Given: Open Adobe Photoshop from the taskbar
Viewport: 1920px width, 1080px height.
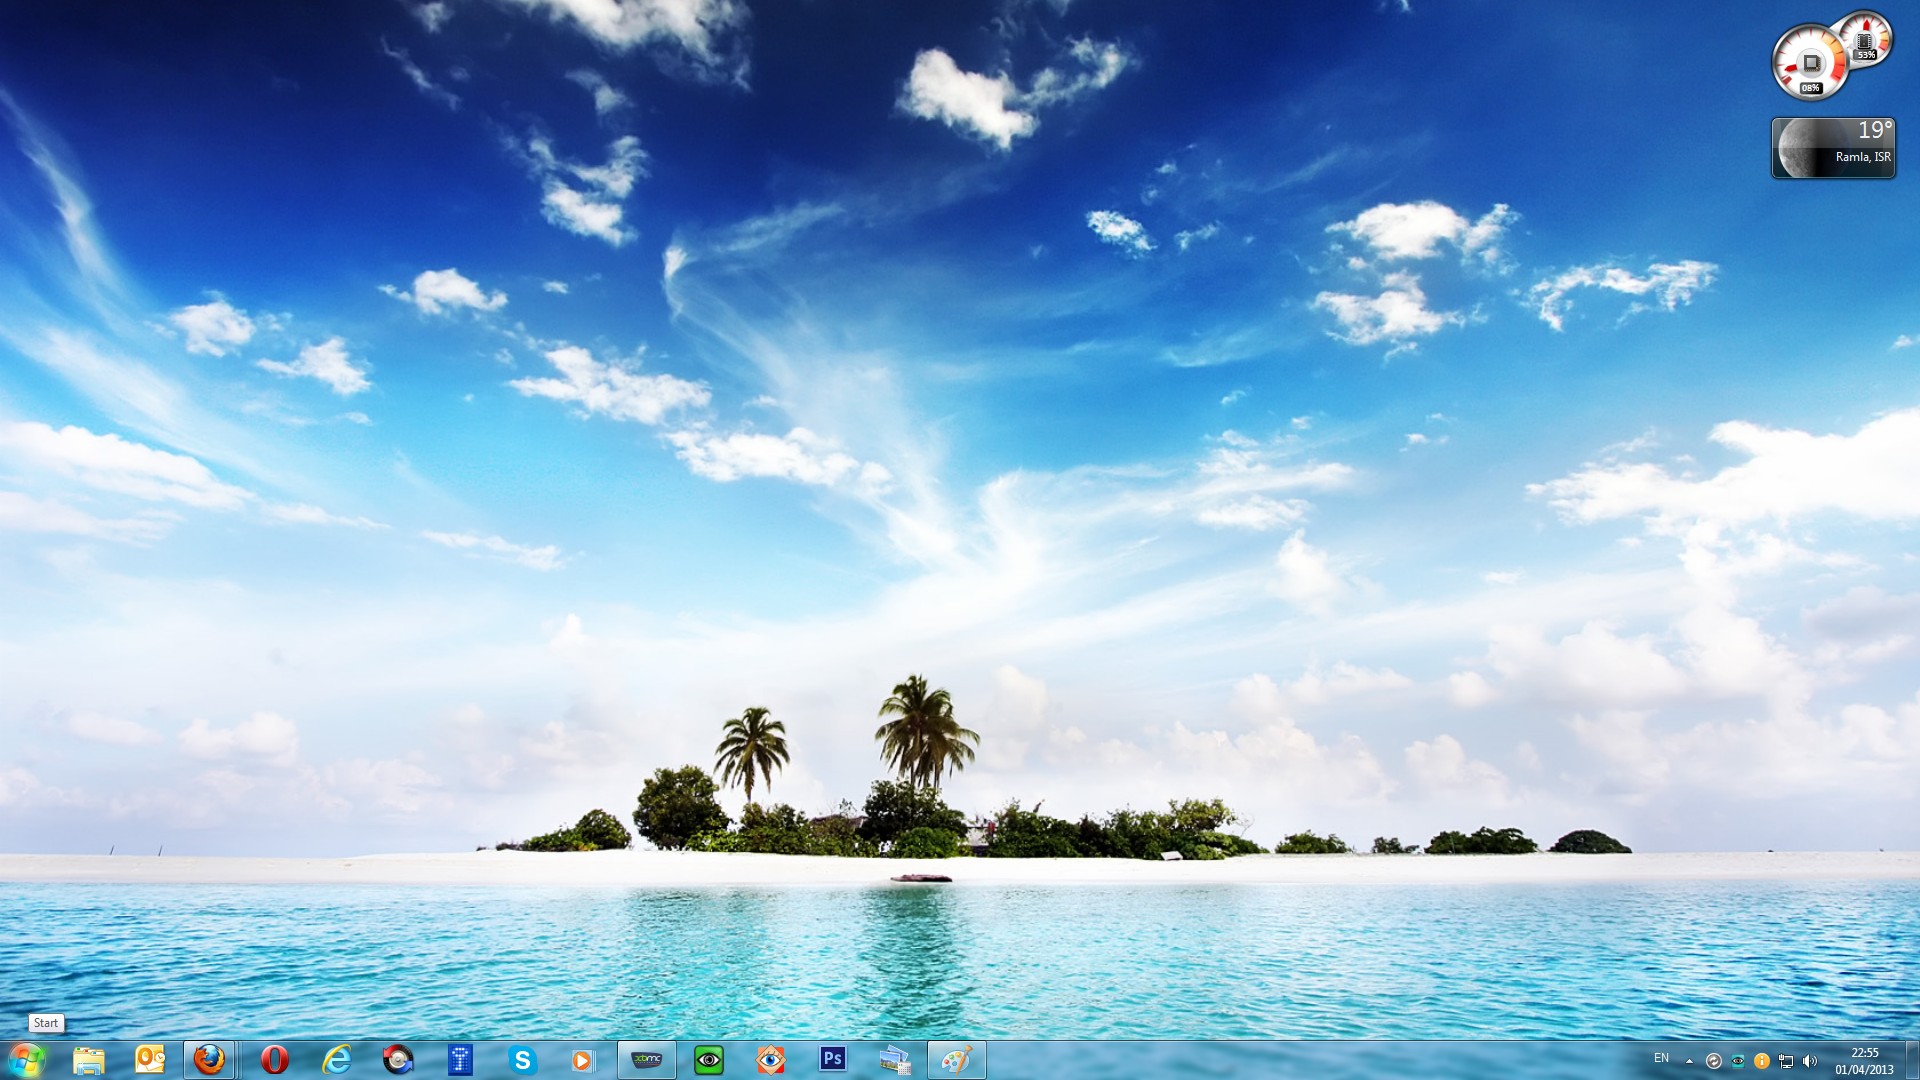Looking at the screenshot, I should [x=832, y=1059].
